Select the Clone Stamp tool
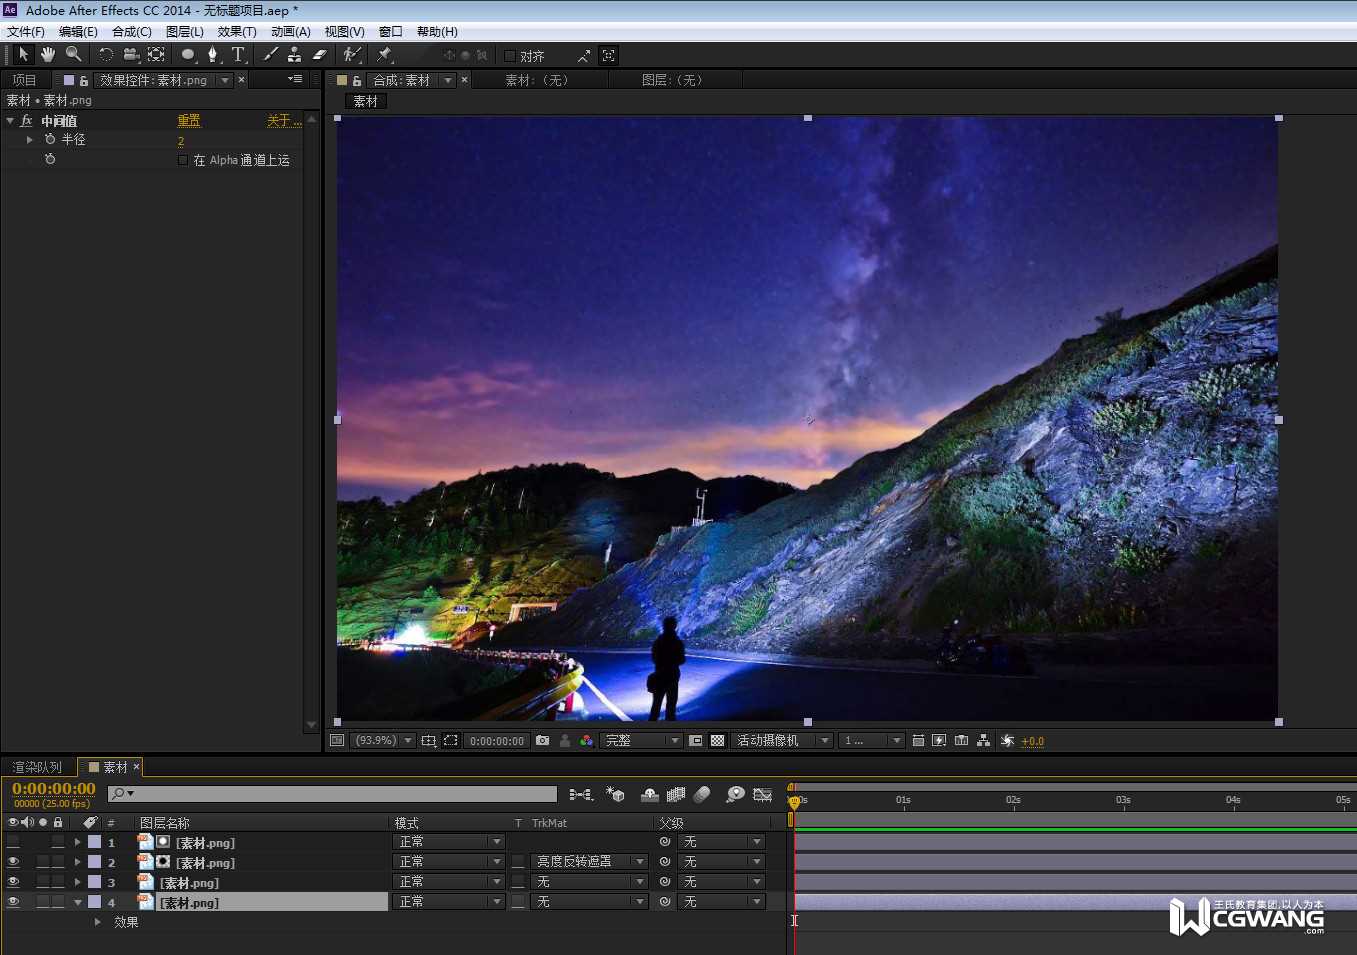 click(x=294, y=55)
